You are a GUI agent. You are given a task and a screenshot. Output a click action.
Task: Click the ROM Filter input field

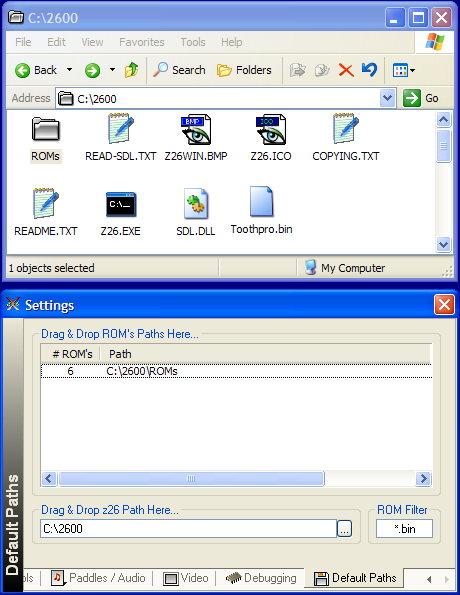point(404,529)
